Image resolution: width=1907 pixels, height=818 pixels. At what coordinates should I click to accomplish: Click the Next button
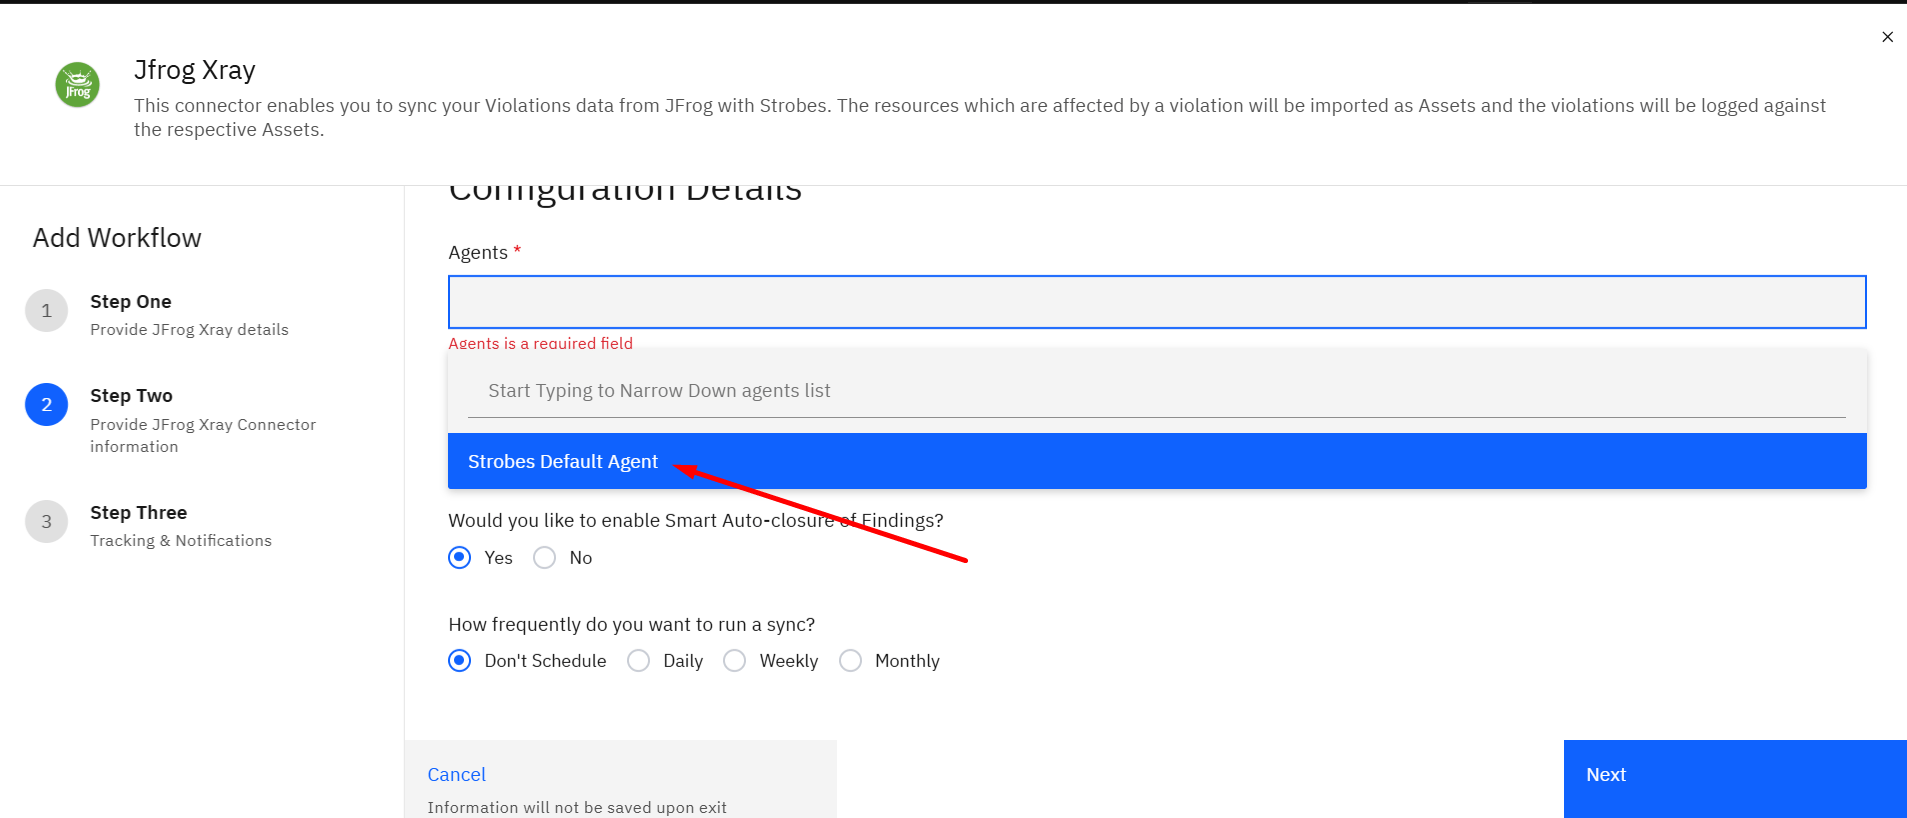click(1735, 779)
